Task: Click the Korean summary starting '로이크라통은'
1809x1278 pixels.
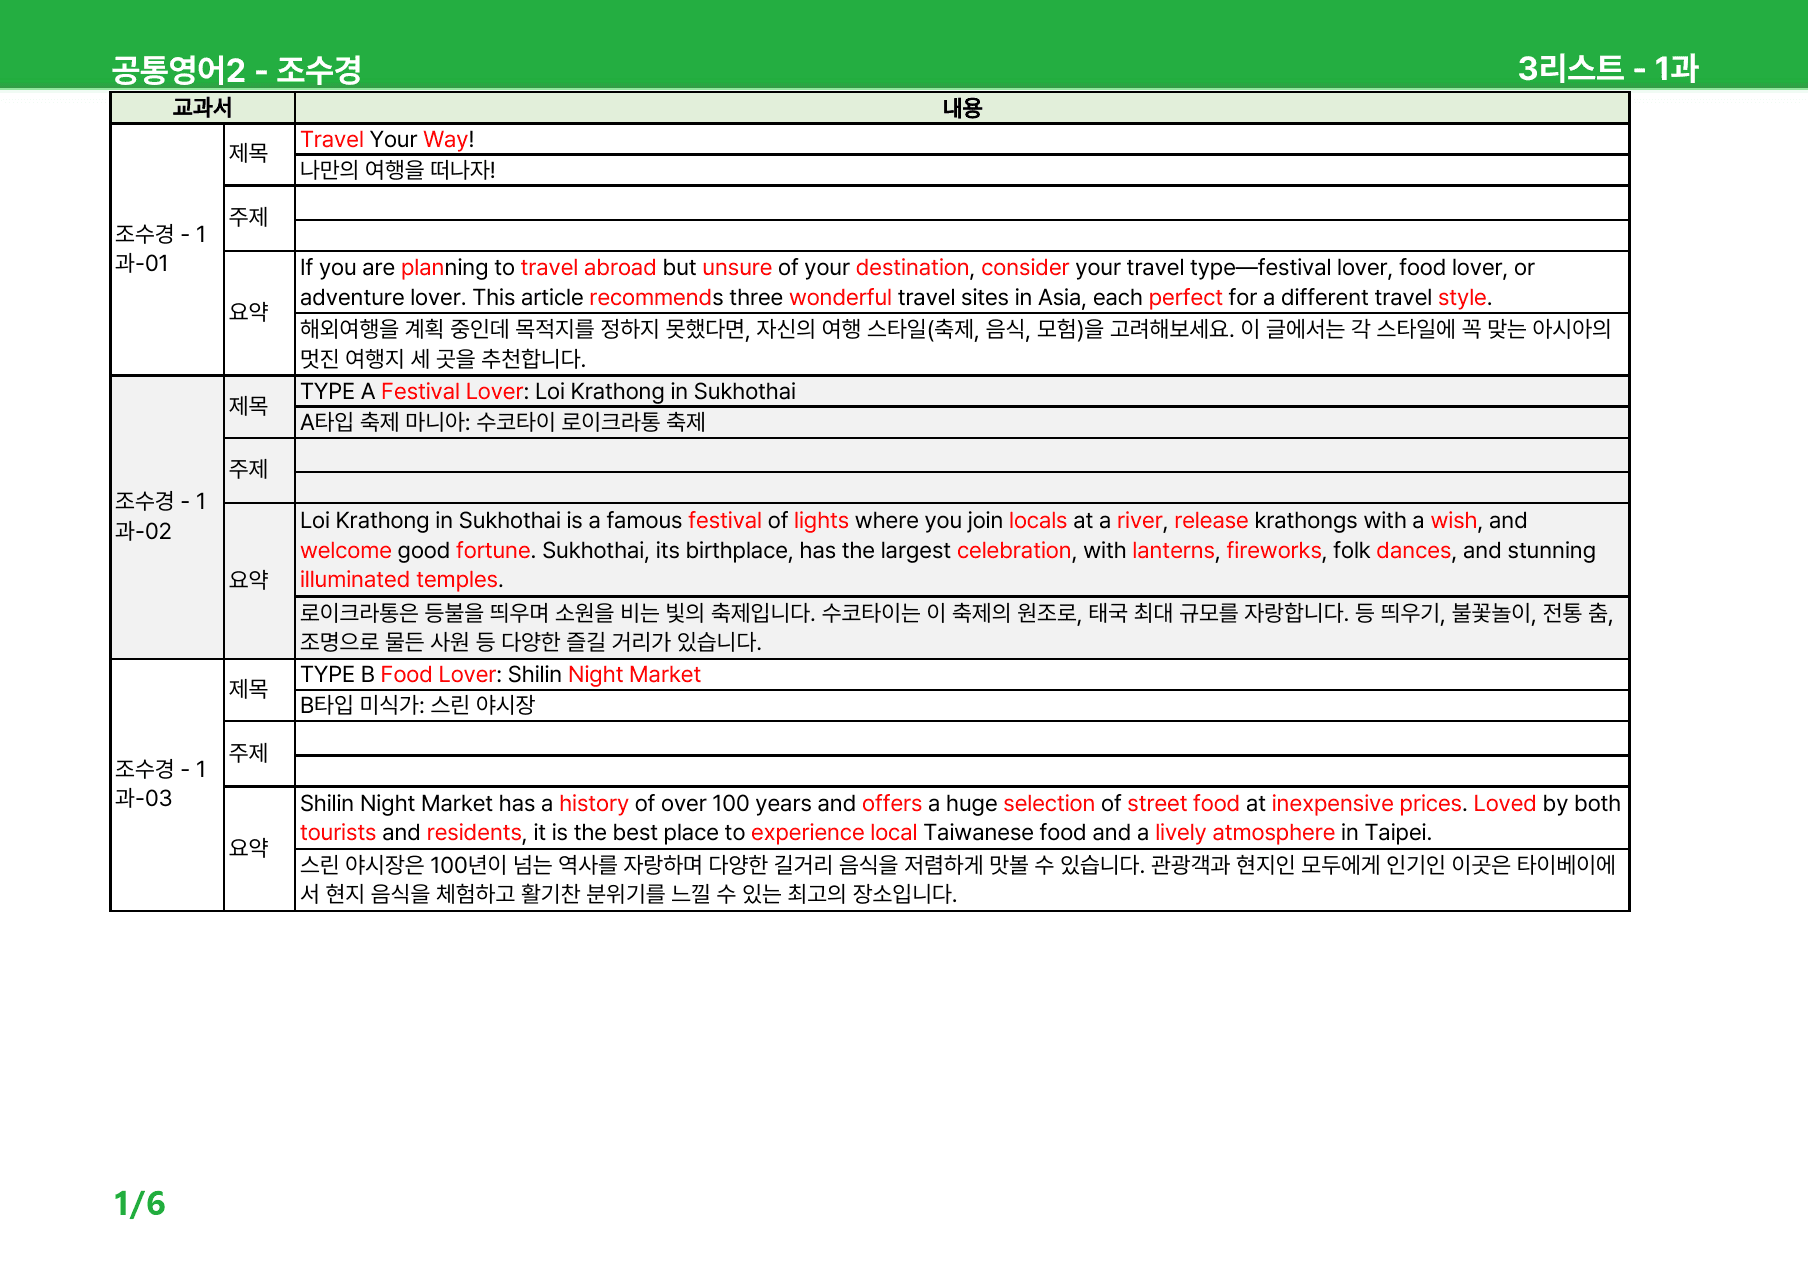Action: pyautogui.click(x=962, y=627)
